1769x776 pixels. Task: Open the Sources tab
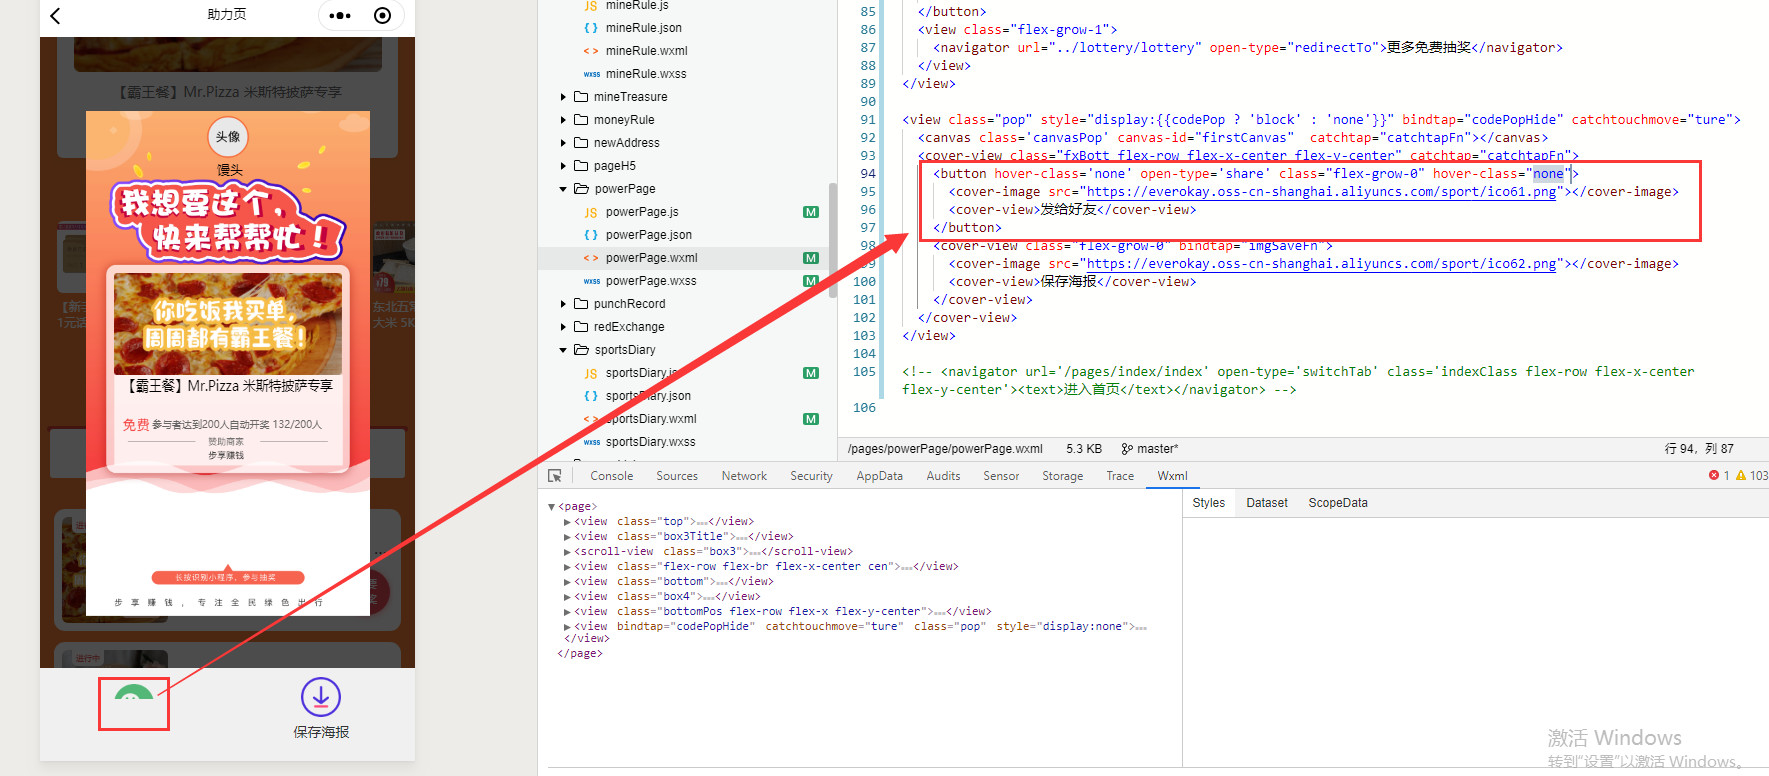click(x=677, y=476)
